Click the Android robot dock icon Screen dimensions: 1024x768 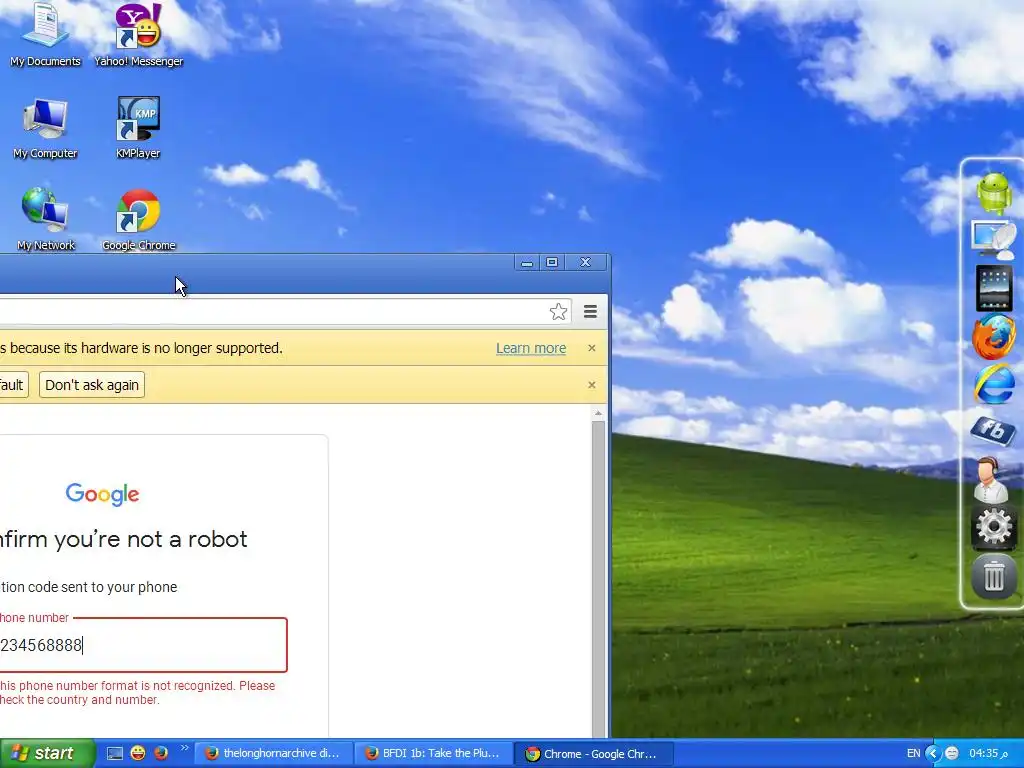point(994,193)
